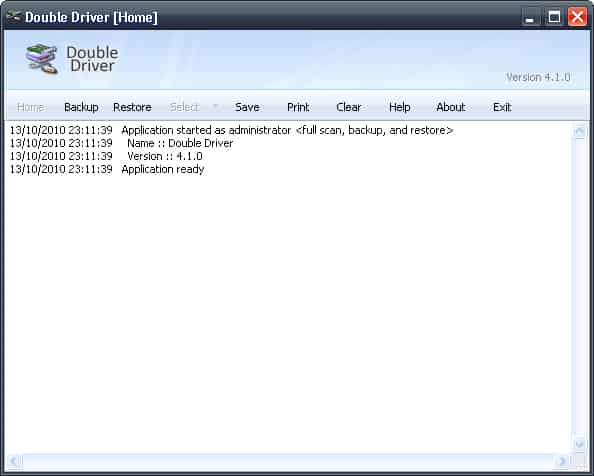Click the vertical scrollbar up arrow
The width and height of the screenshot is (594, 476).
(x=580, y=132)
